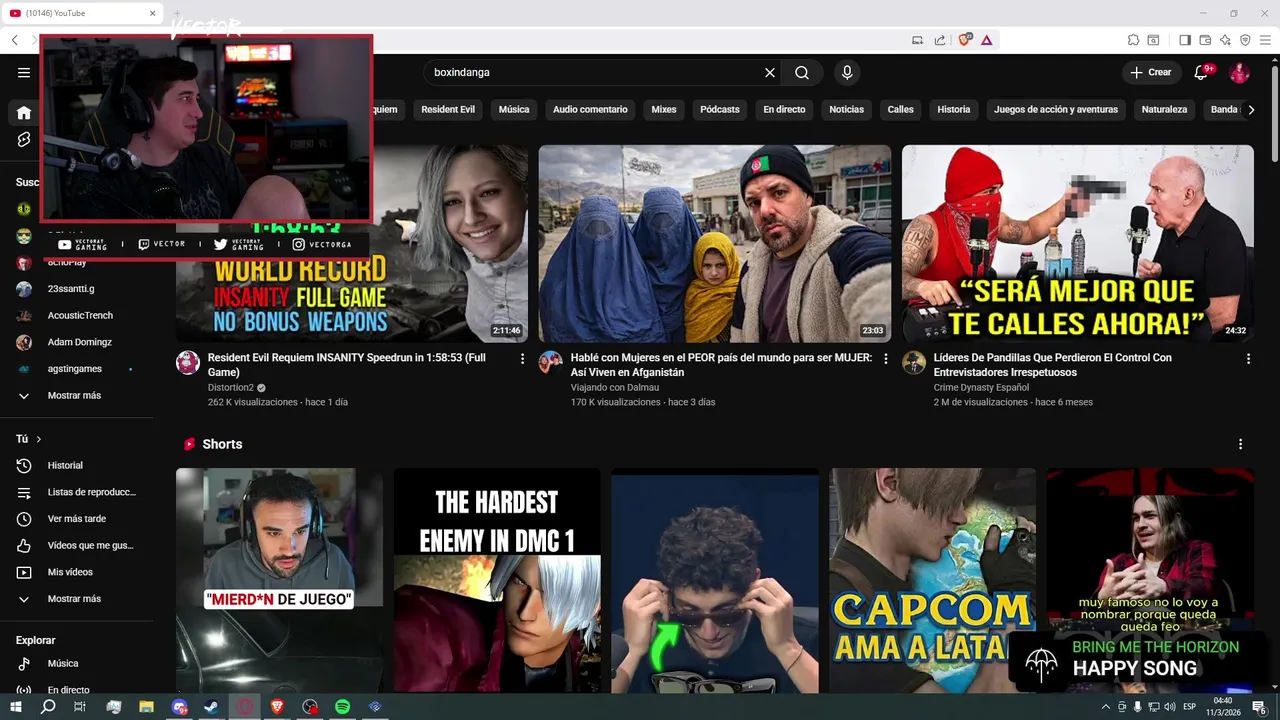Open more options for Líderes De Pandillas video

[1248, 358]
